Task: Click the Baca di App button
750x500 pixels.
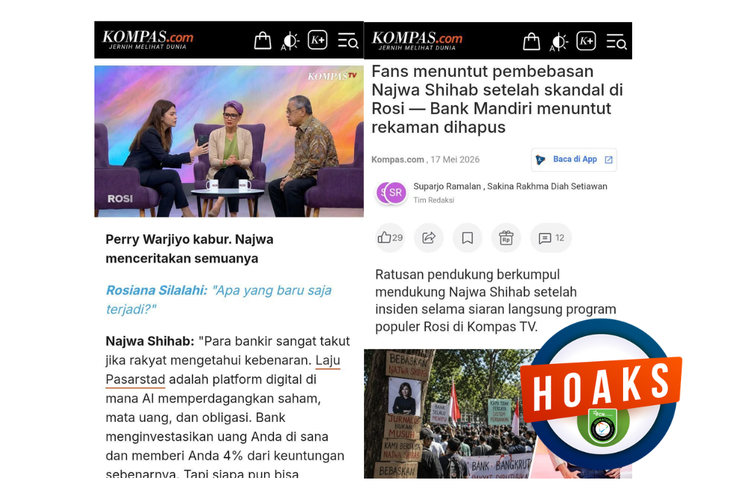Action: [574, 159]
